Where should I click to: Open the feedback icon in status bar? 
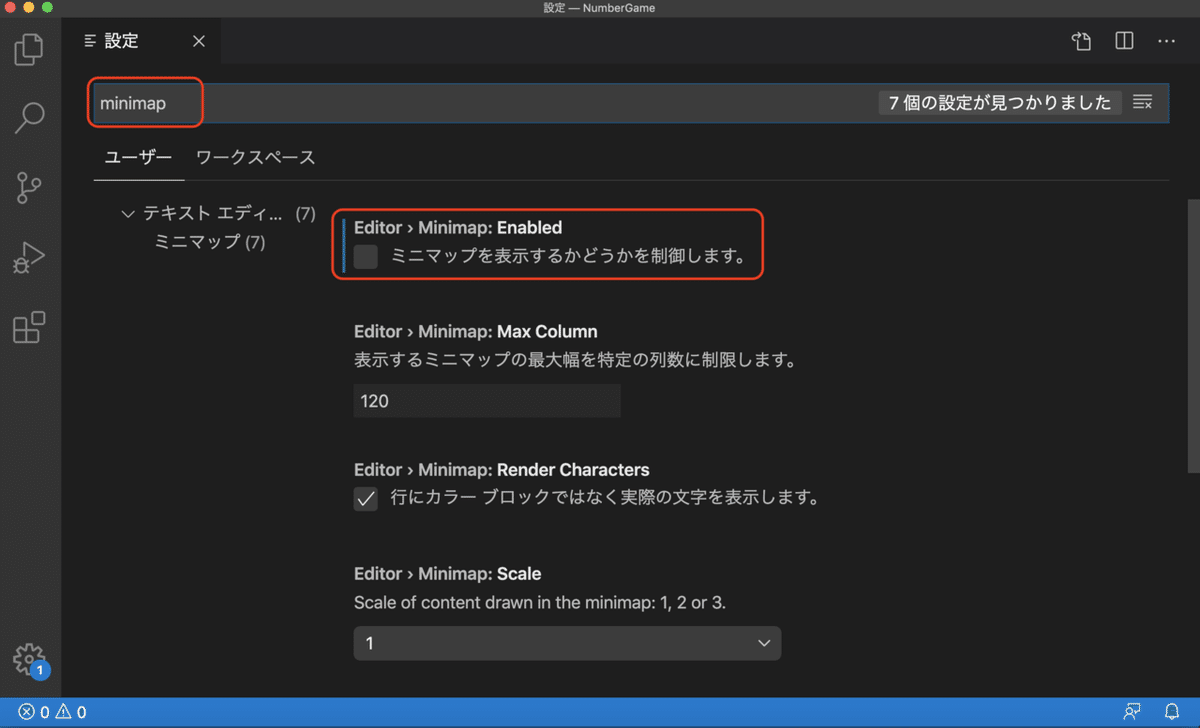[x=1132, y=712]
